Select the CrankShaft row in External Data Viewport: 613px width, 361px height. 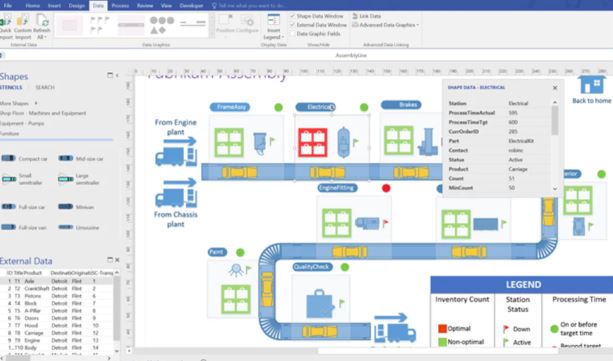coord(57,288)
